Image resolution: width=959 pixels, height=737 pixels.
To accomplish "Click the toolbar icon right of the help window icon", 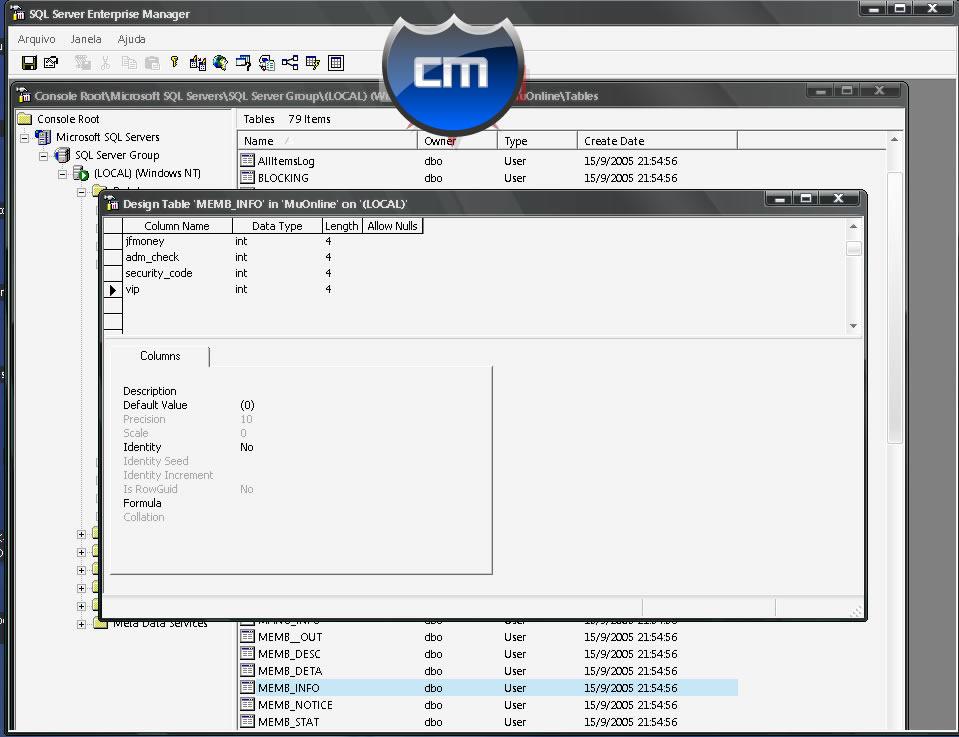I will 267,62.
